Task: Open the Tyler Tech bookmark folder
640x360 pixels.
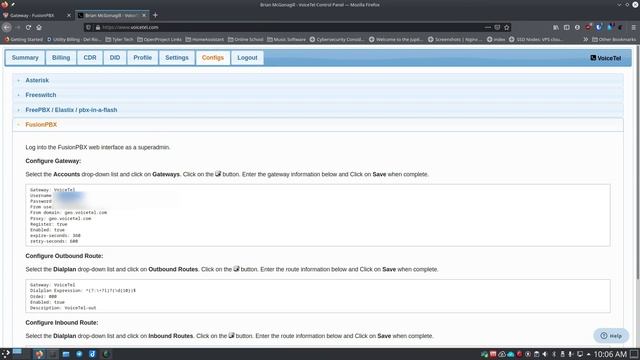Action: [119, 39]
